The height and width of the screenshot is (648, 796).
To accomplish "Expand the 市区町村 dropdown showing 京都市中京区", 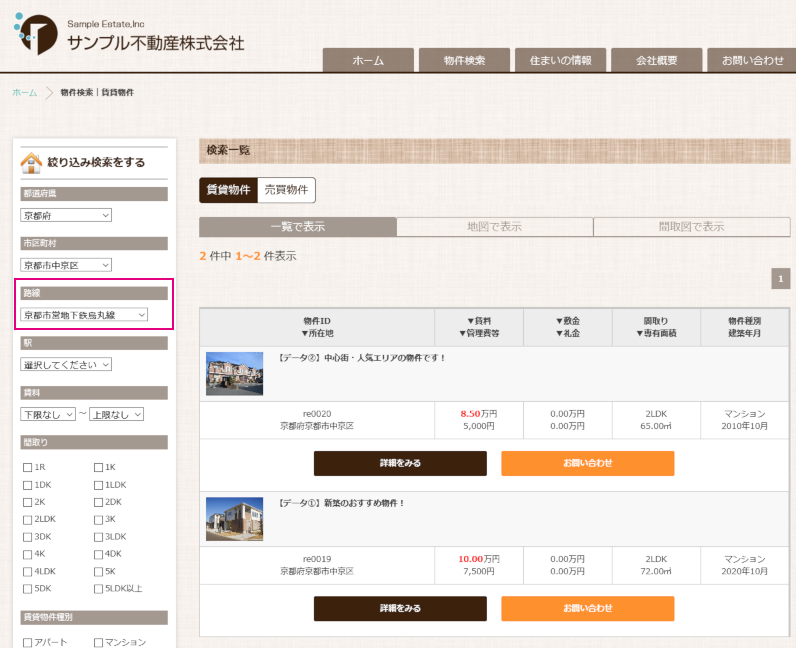I will pyautogui.click(x=66, y=265).
